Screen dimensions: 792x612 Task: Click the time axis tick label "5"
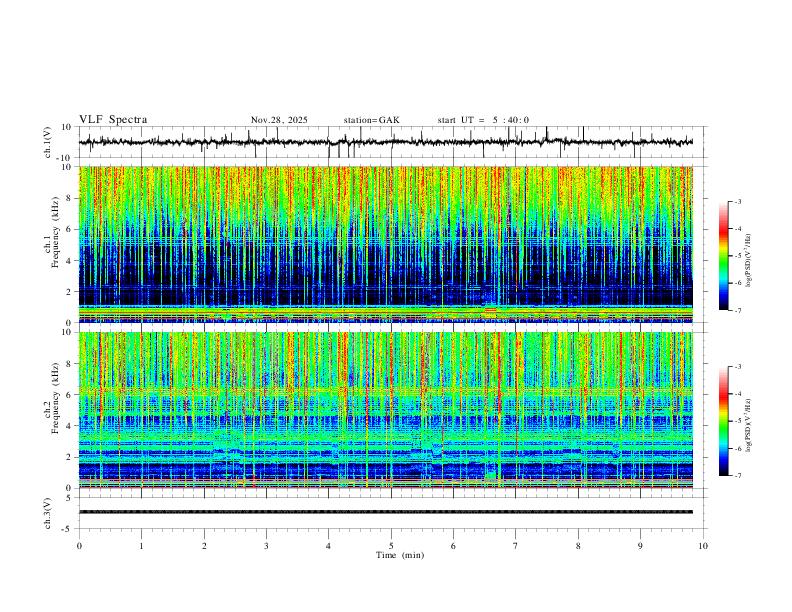click(391, 546)
